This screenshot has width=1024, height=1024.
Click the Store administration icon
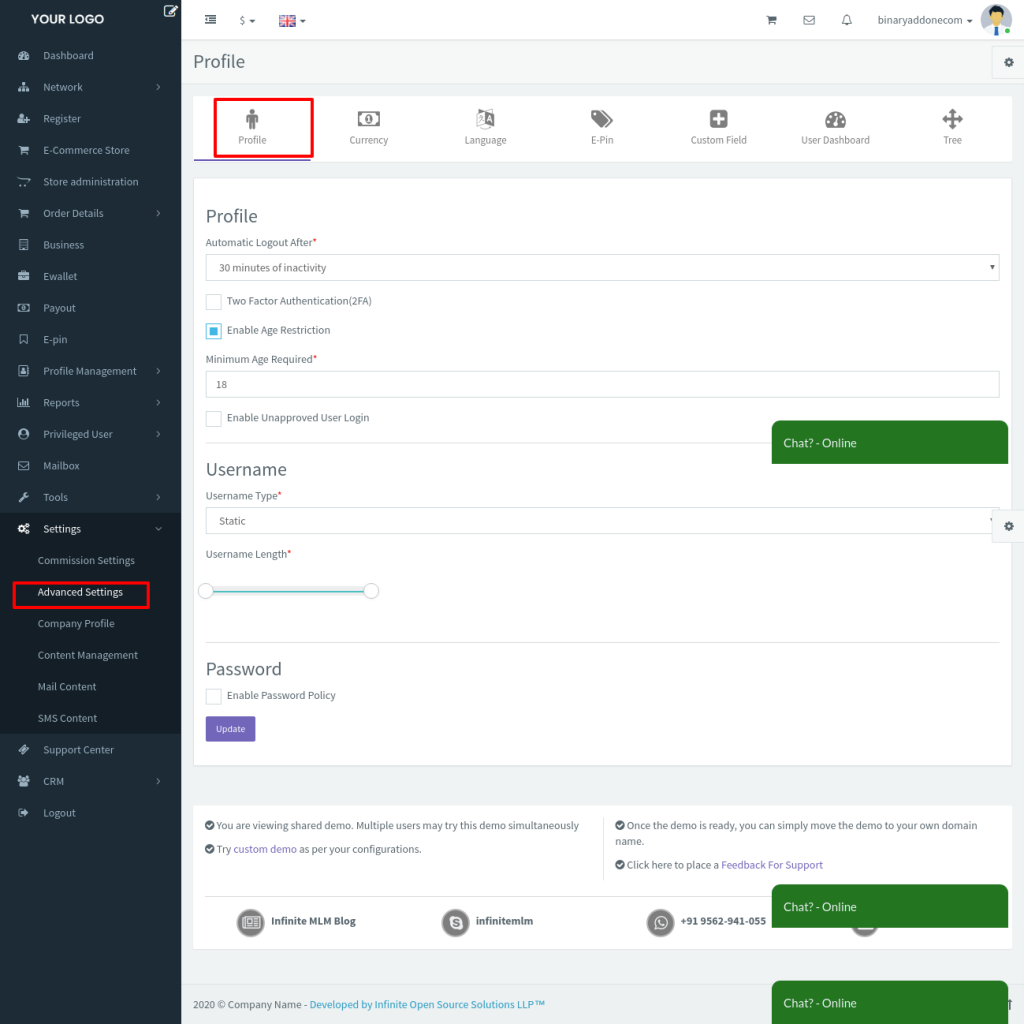pos(24,182)
